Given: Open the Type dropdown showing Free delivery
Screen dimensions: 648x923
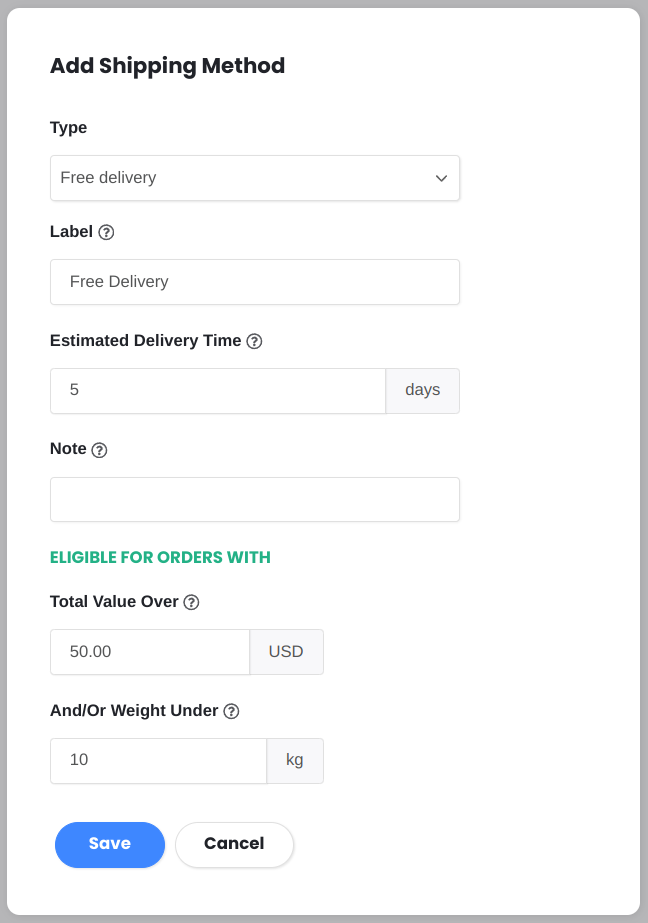Looking at the screenshot, I should (255, 178).
